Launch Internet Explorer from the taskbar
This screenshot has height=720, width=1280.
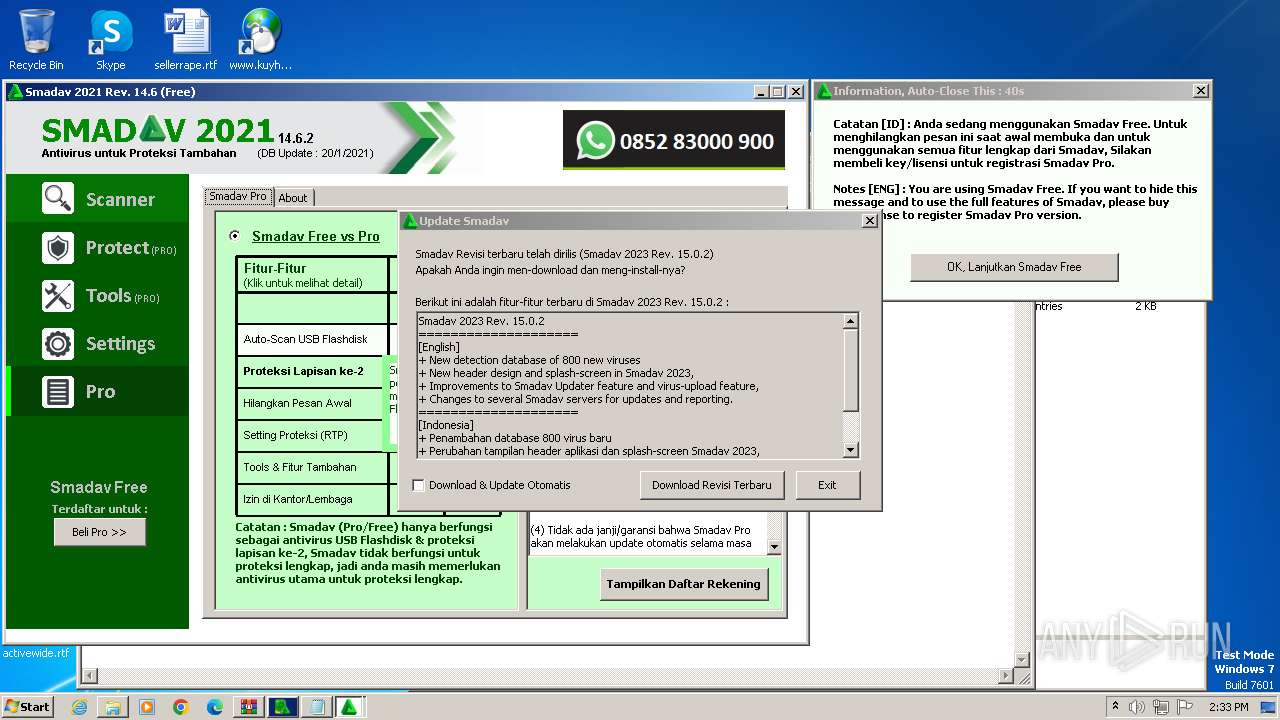tap(79, 707)
